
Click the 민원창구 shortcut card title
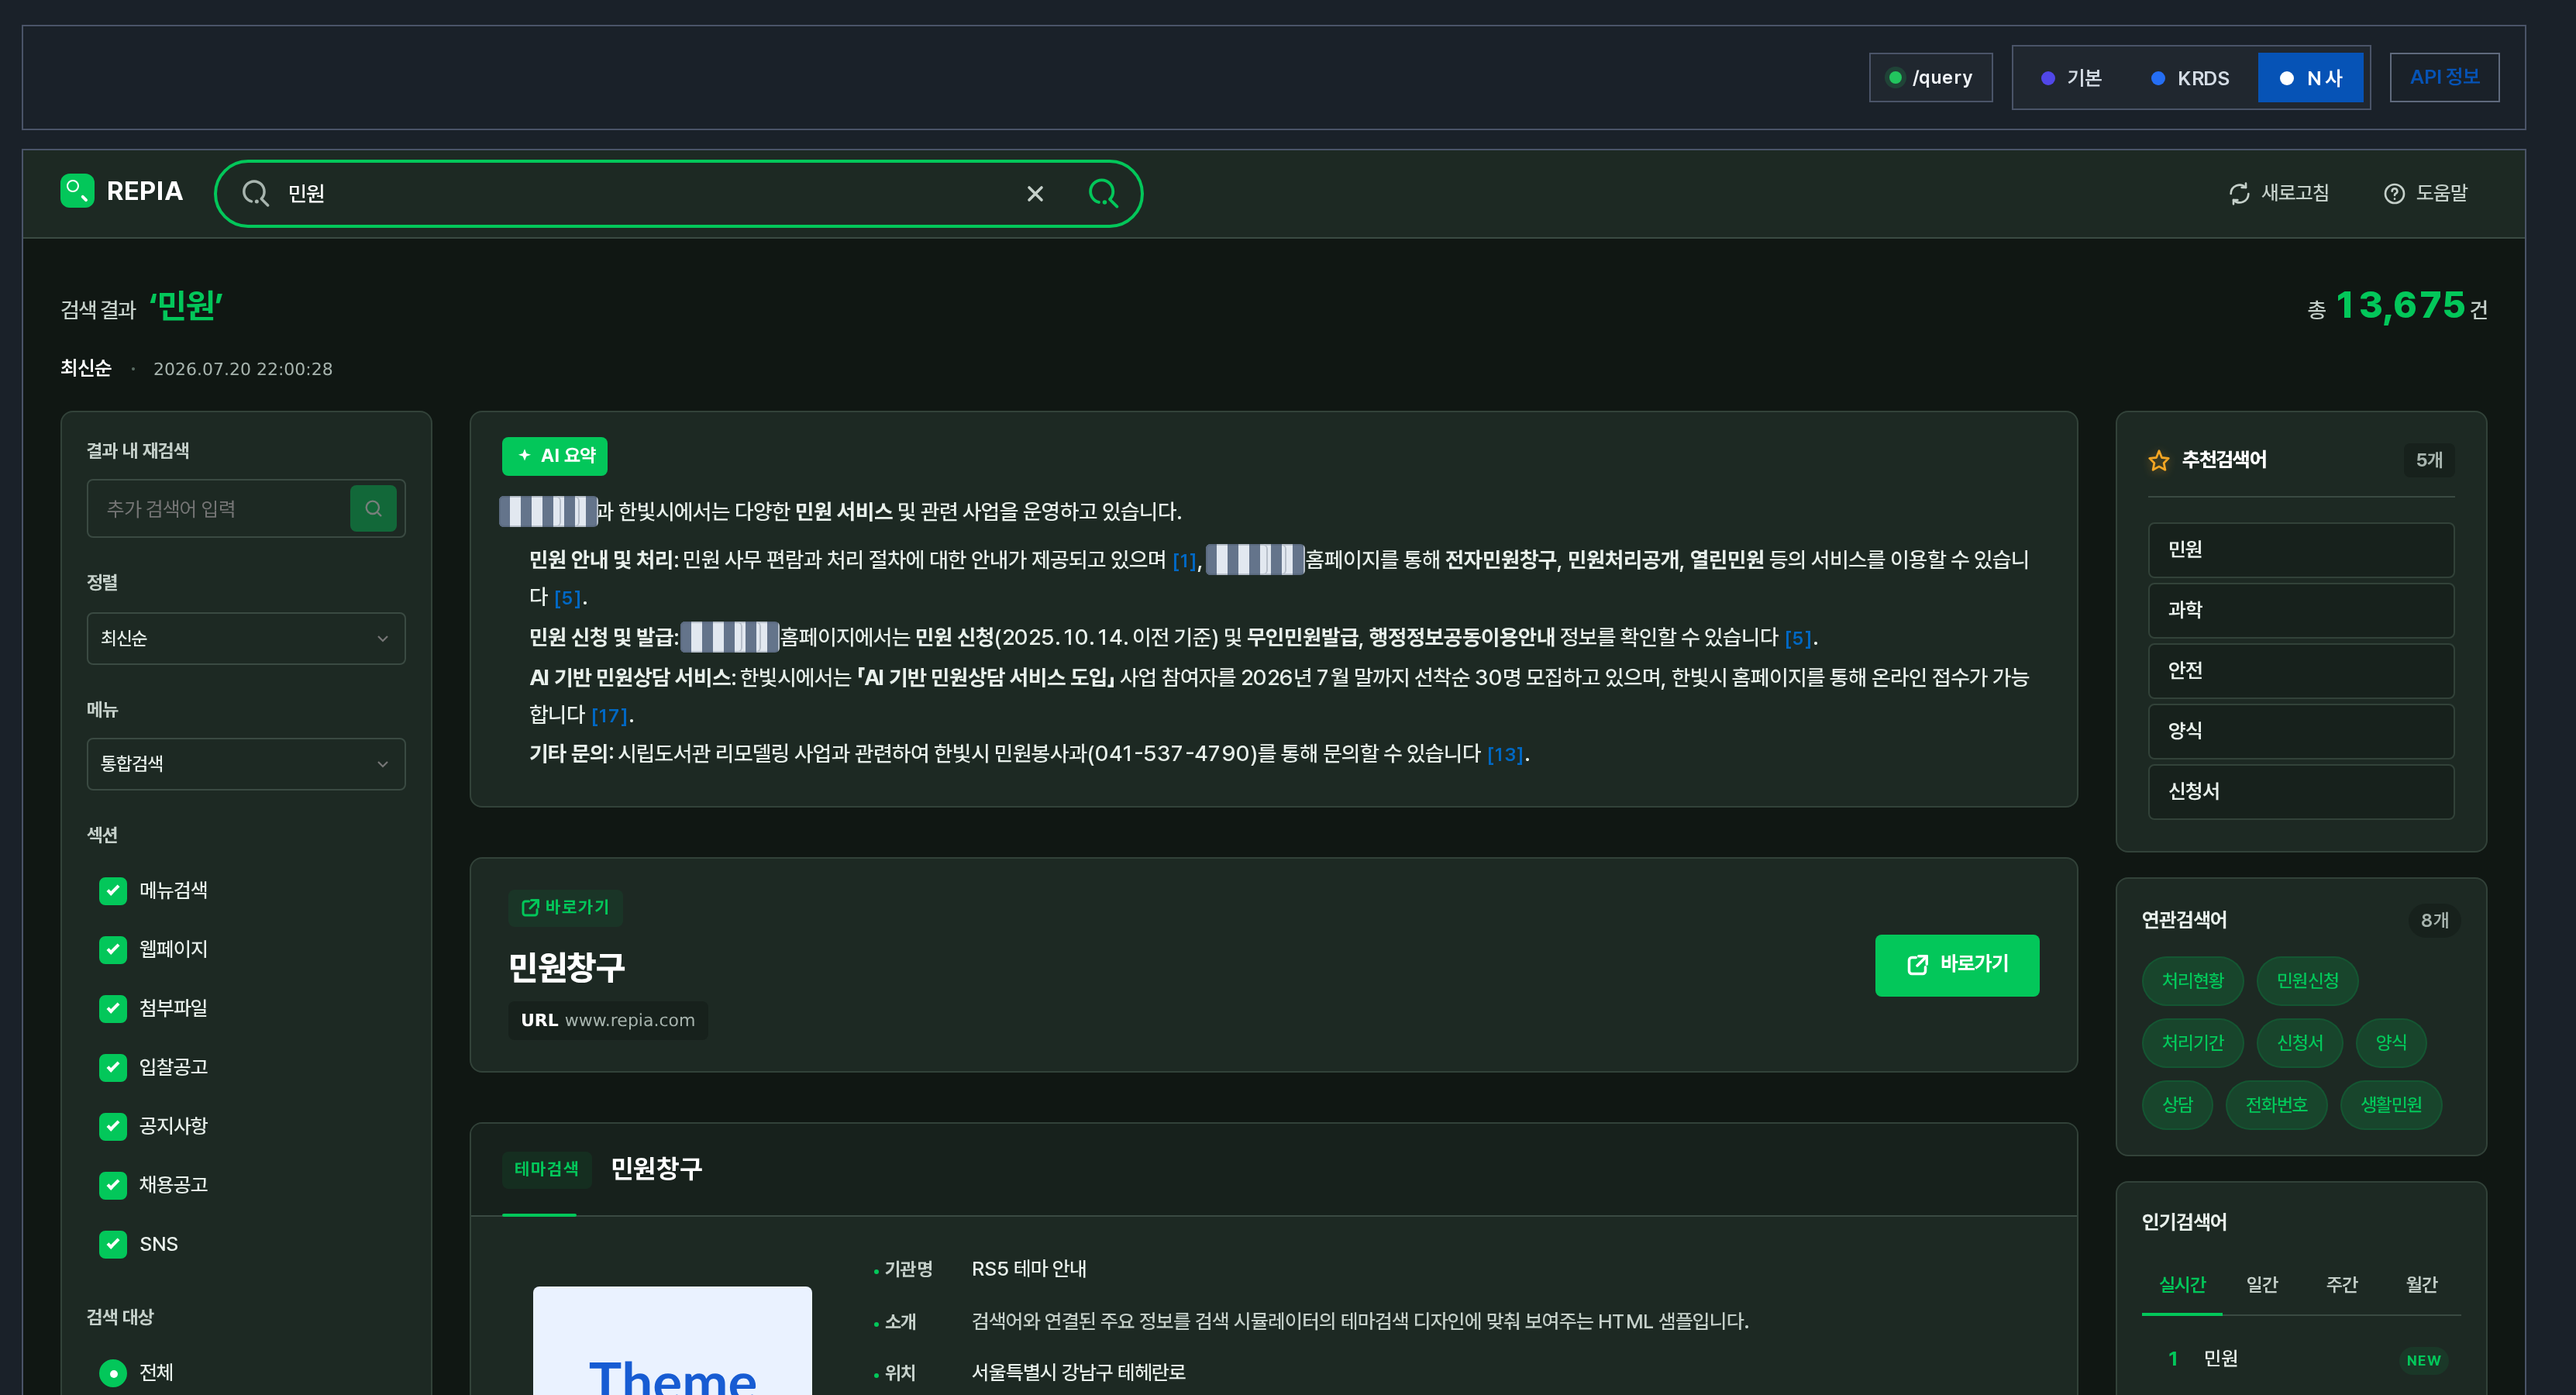(566, 967)
